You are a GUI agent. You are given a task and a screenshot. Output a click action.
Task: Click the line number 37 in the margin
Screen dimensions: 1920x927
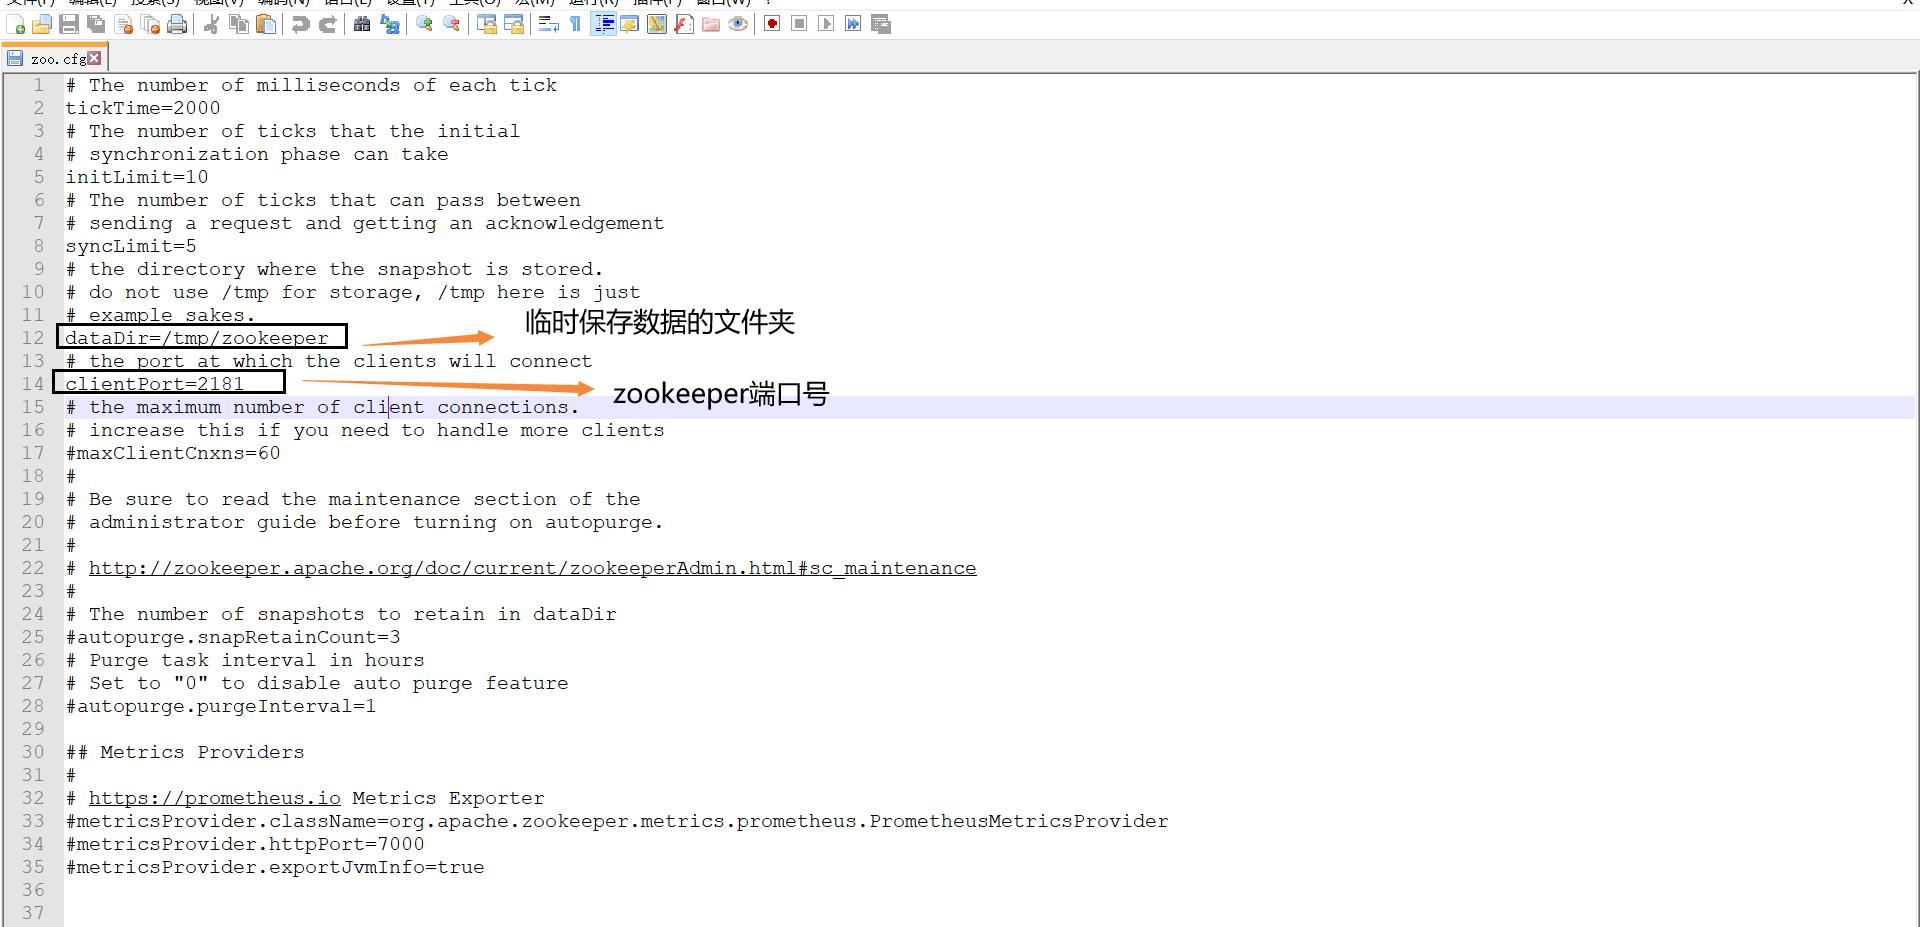pyautogui.click(x=33, y=913)
